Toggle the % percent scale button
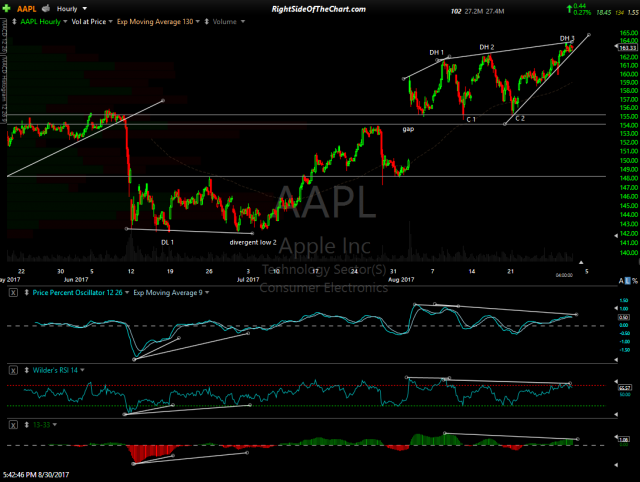Viewport: 640px width, 482px height. [x=635, y=281]
